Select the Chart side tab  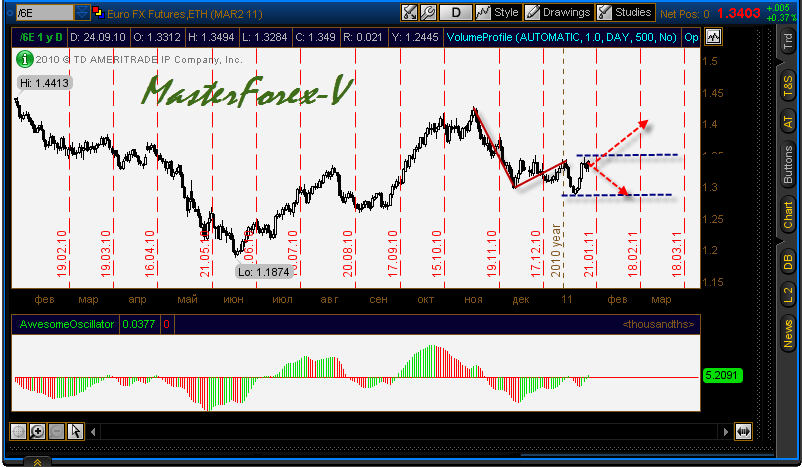click(788, 215)
